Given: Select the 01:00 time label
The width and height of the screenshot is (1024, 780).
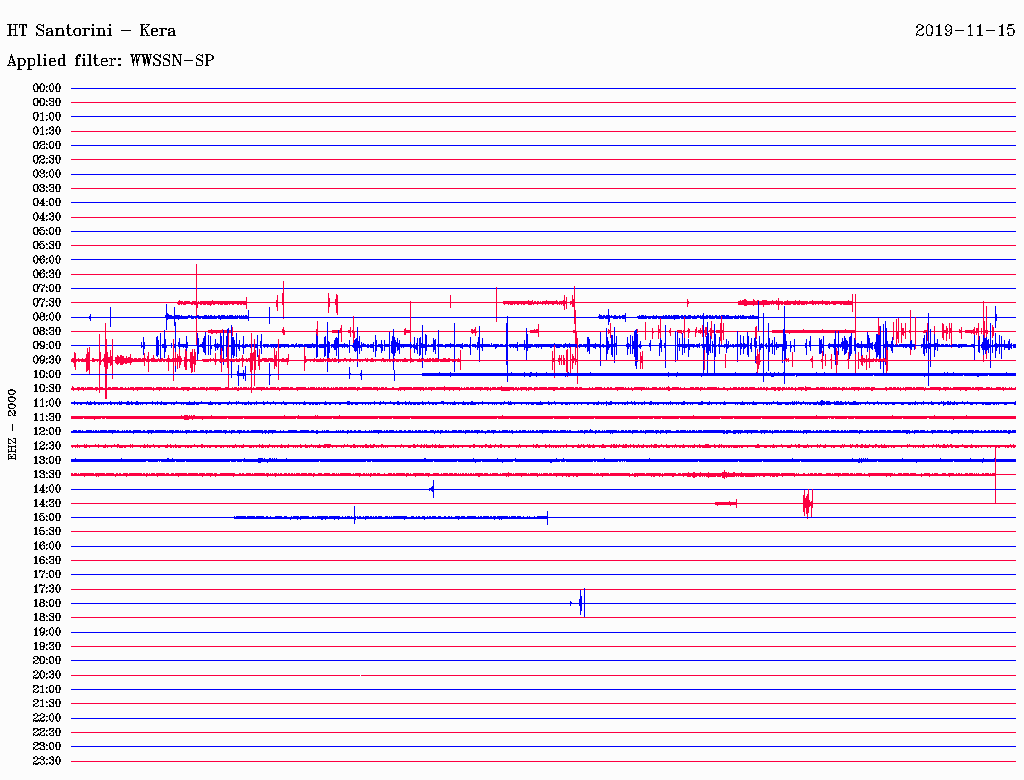Looking at the screenshot, I should coord(46,117).
